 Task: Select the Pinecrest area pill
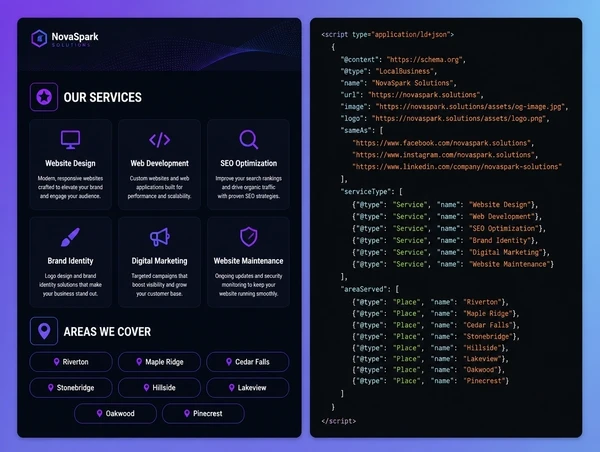click(203, 413)
